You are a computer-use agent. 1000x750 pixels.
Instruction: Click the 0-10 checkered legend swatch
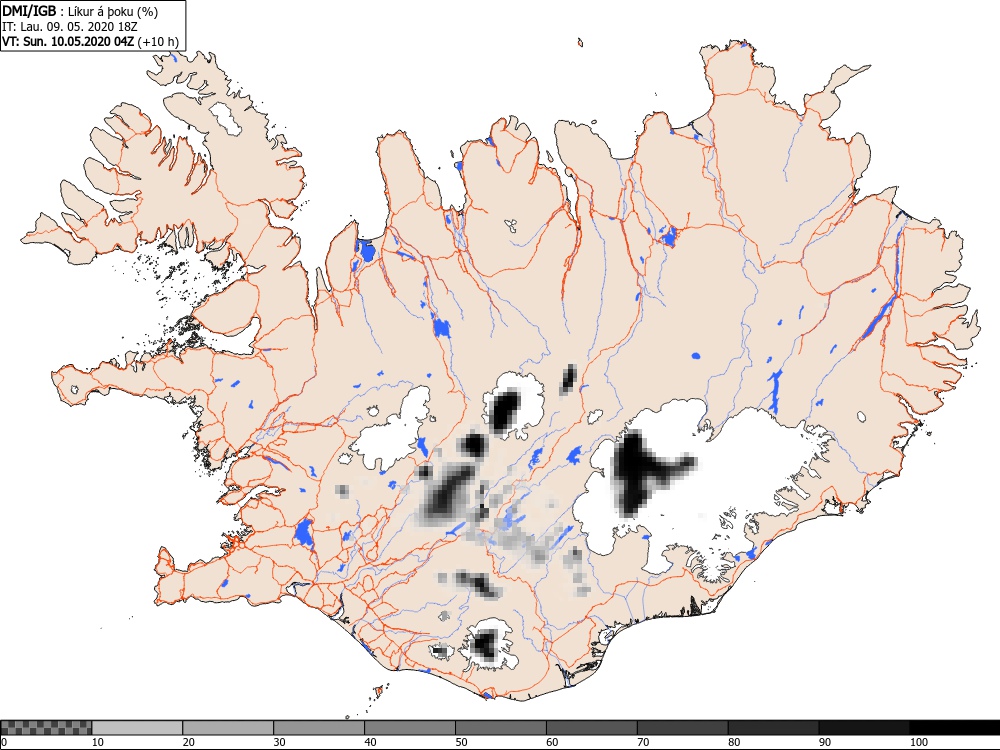point(47,728)
